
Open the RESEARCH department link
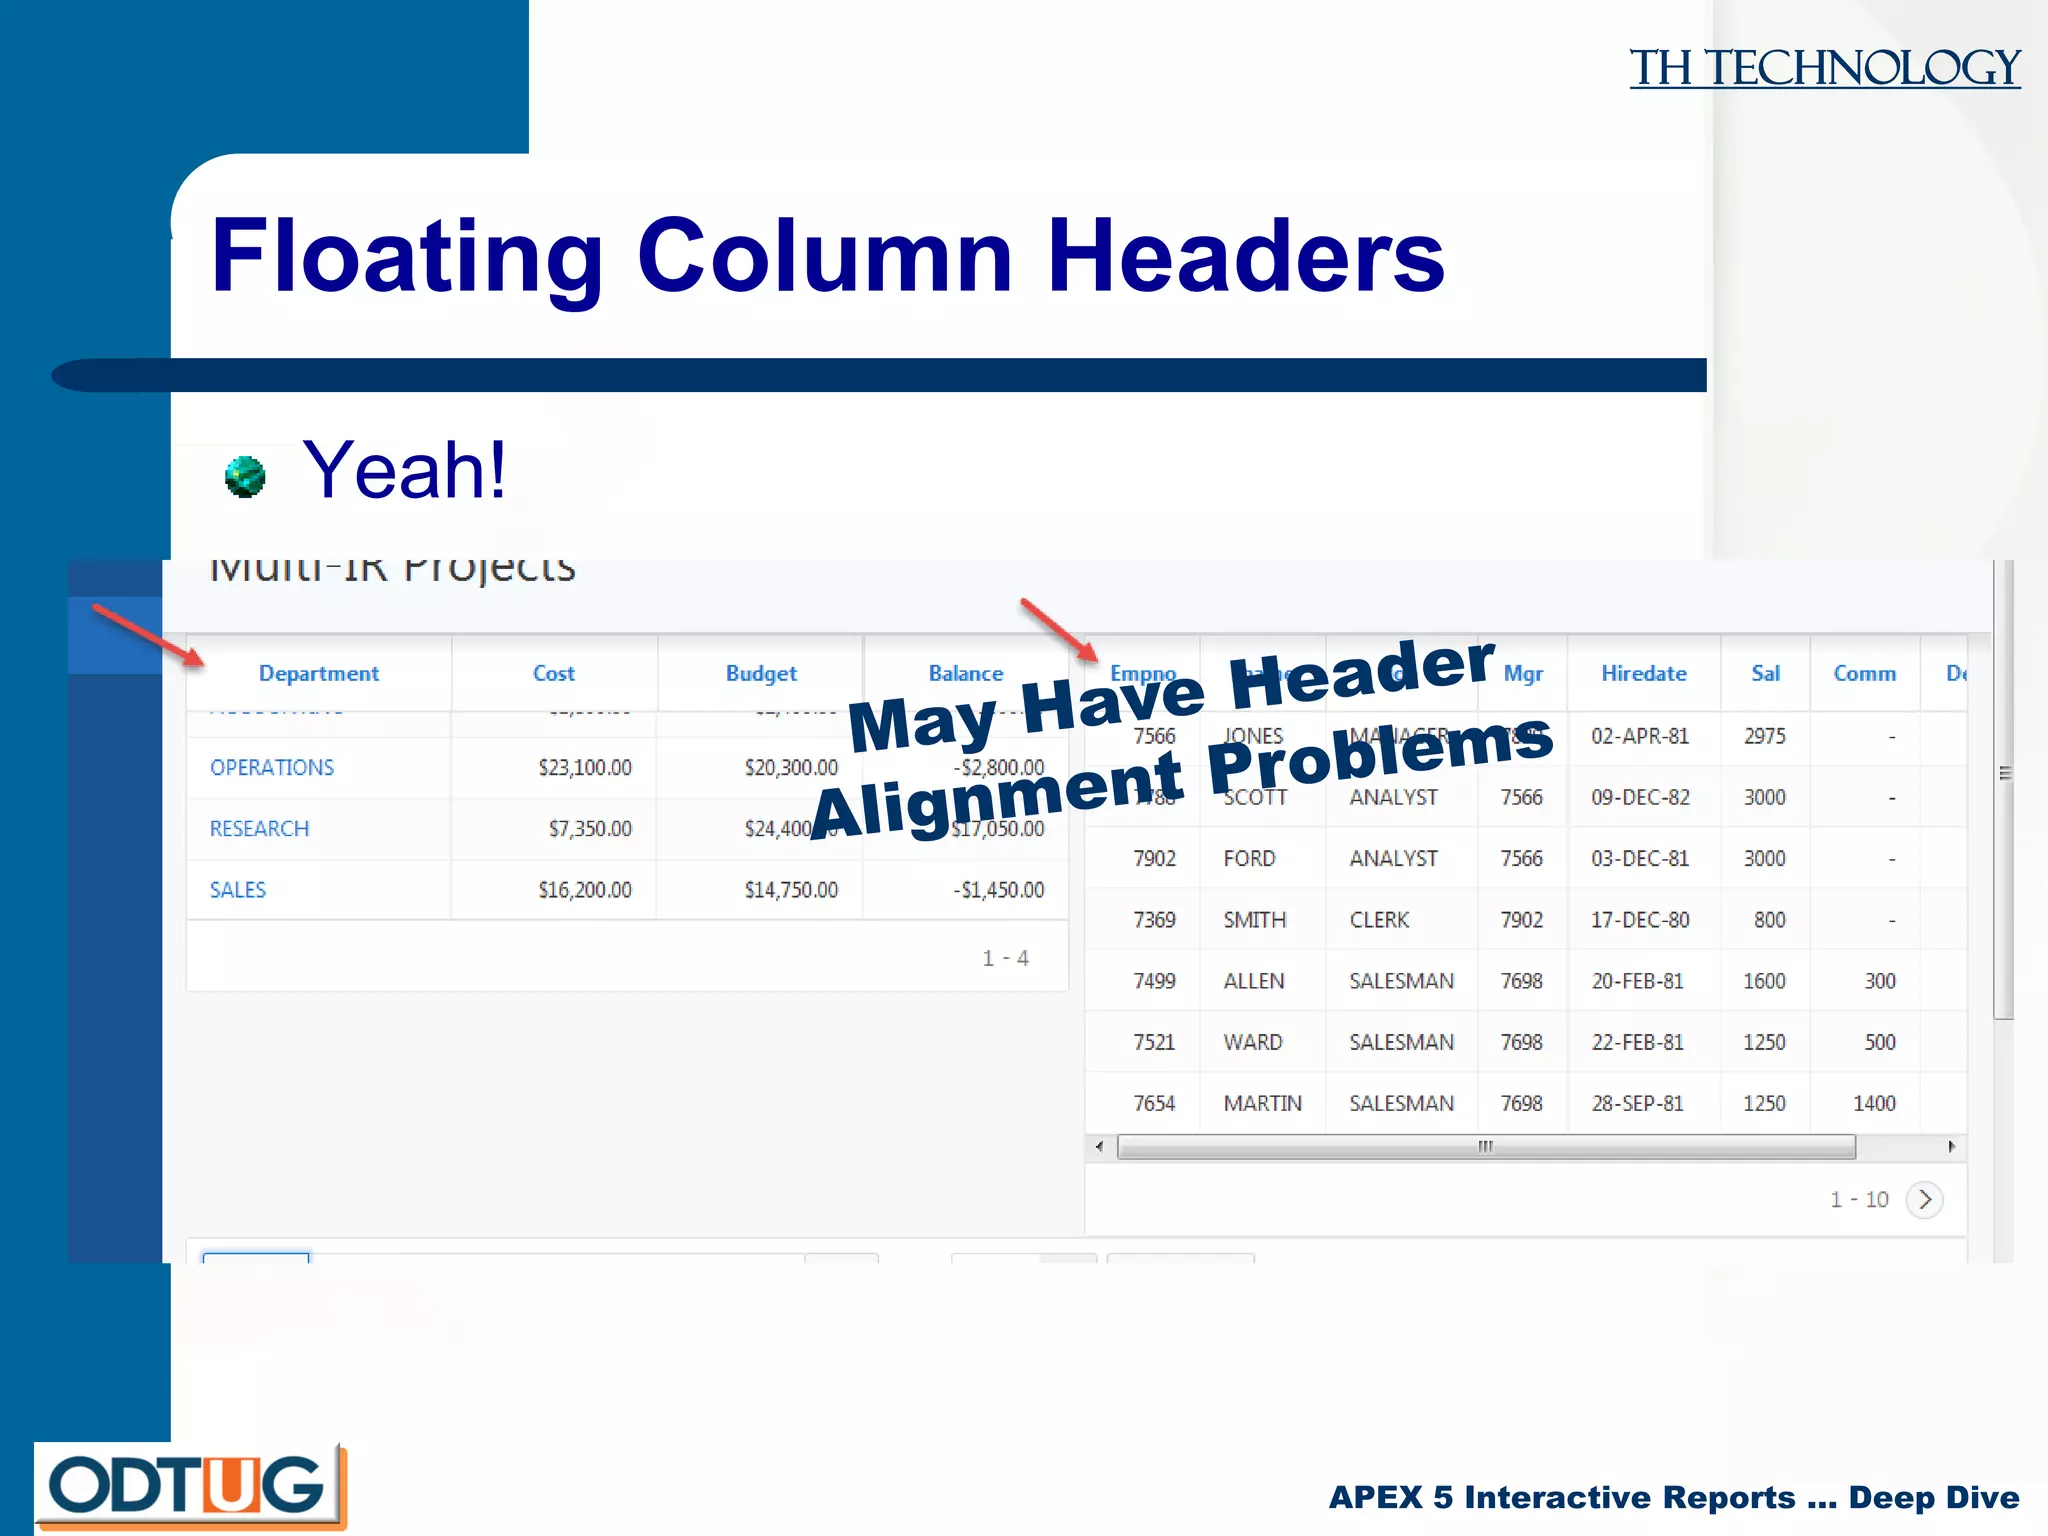click(260, 829)
